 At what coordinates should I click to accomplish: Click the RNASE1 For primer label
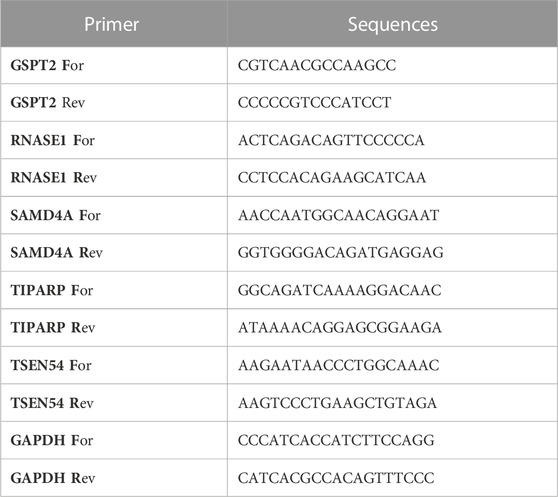[x=53, y=140]
